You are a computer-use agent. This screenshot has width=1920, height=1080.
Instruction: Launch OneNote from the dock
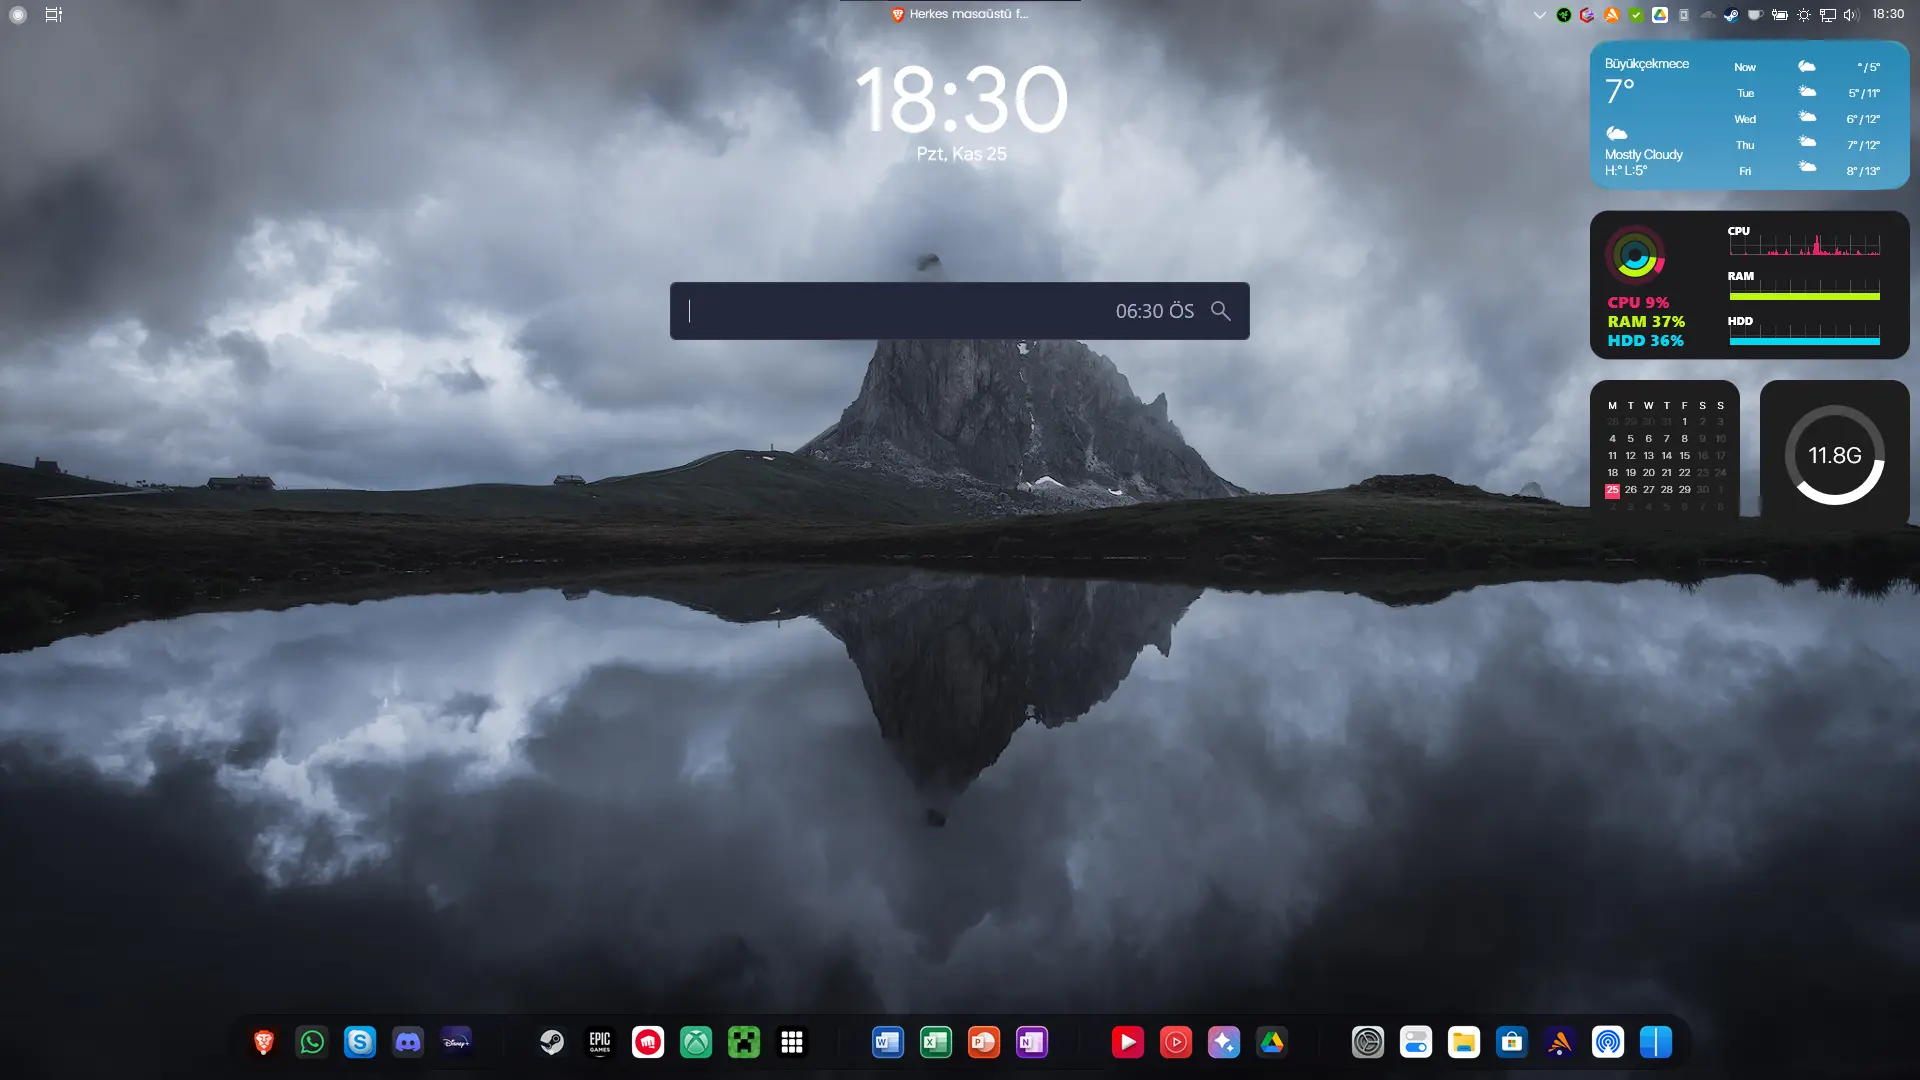pyautogui.click(x=1032, y=1042)
